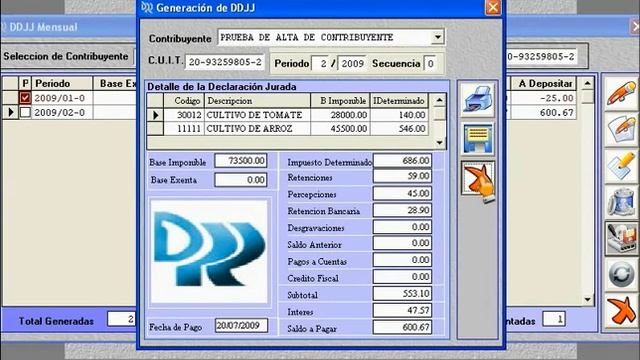
Task: Select row marker for CULTIVO DE ARROZ
Action: coord(155,129)
